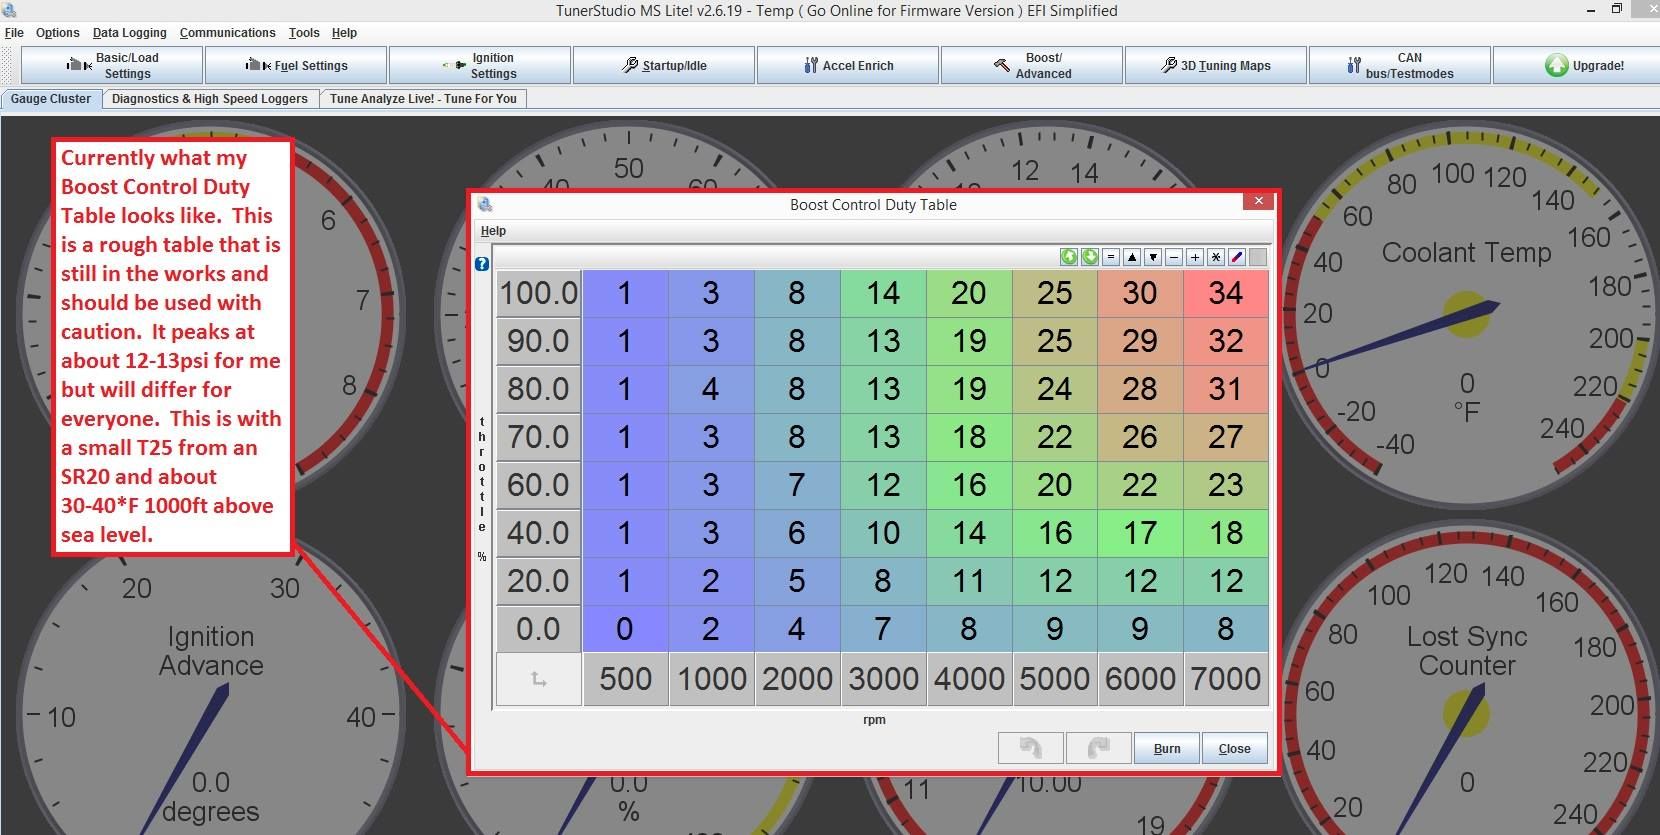
Task: Click the undo arrow button beside Burn
Action: 1030,748
